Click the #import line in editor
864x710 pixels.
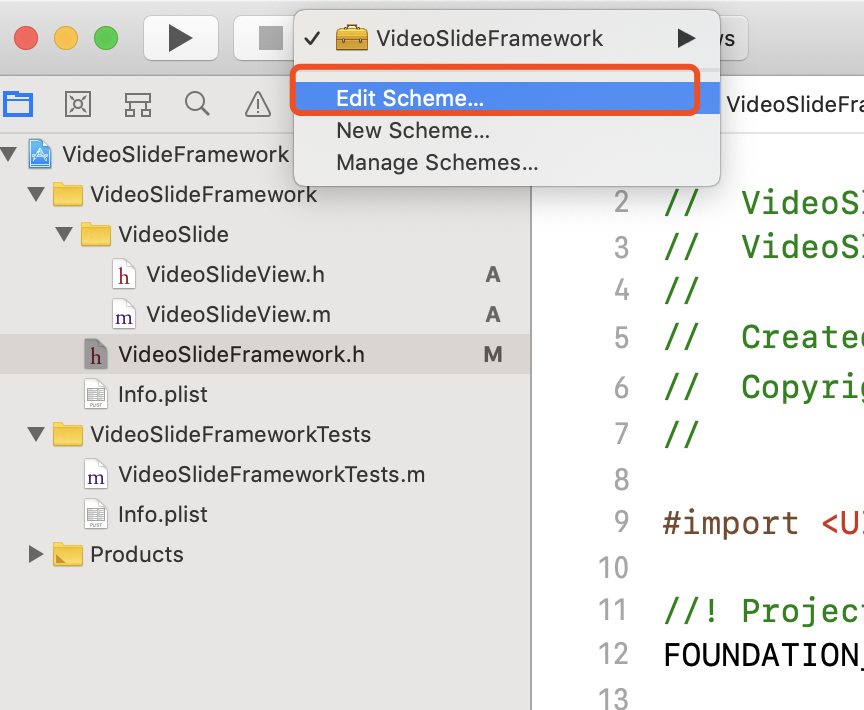(763, 522)
